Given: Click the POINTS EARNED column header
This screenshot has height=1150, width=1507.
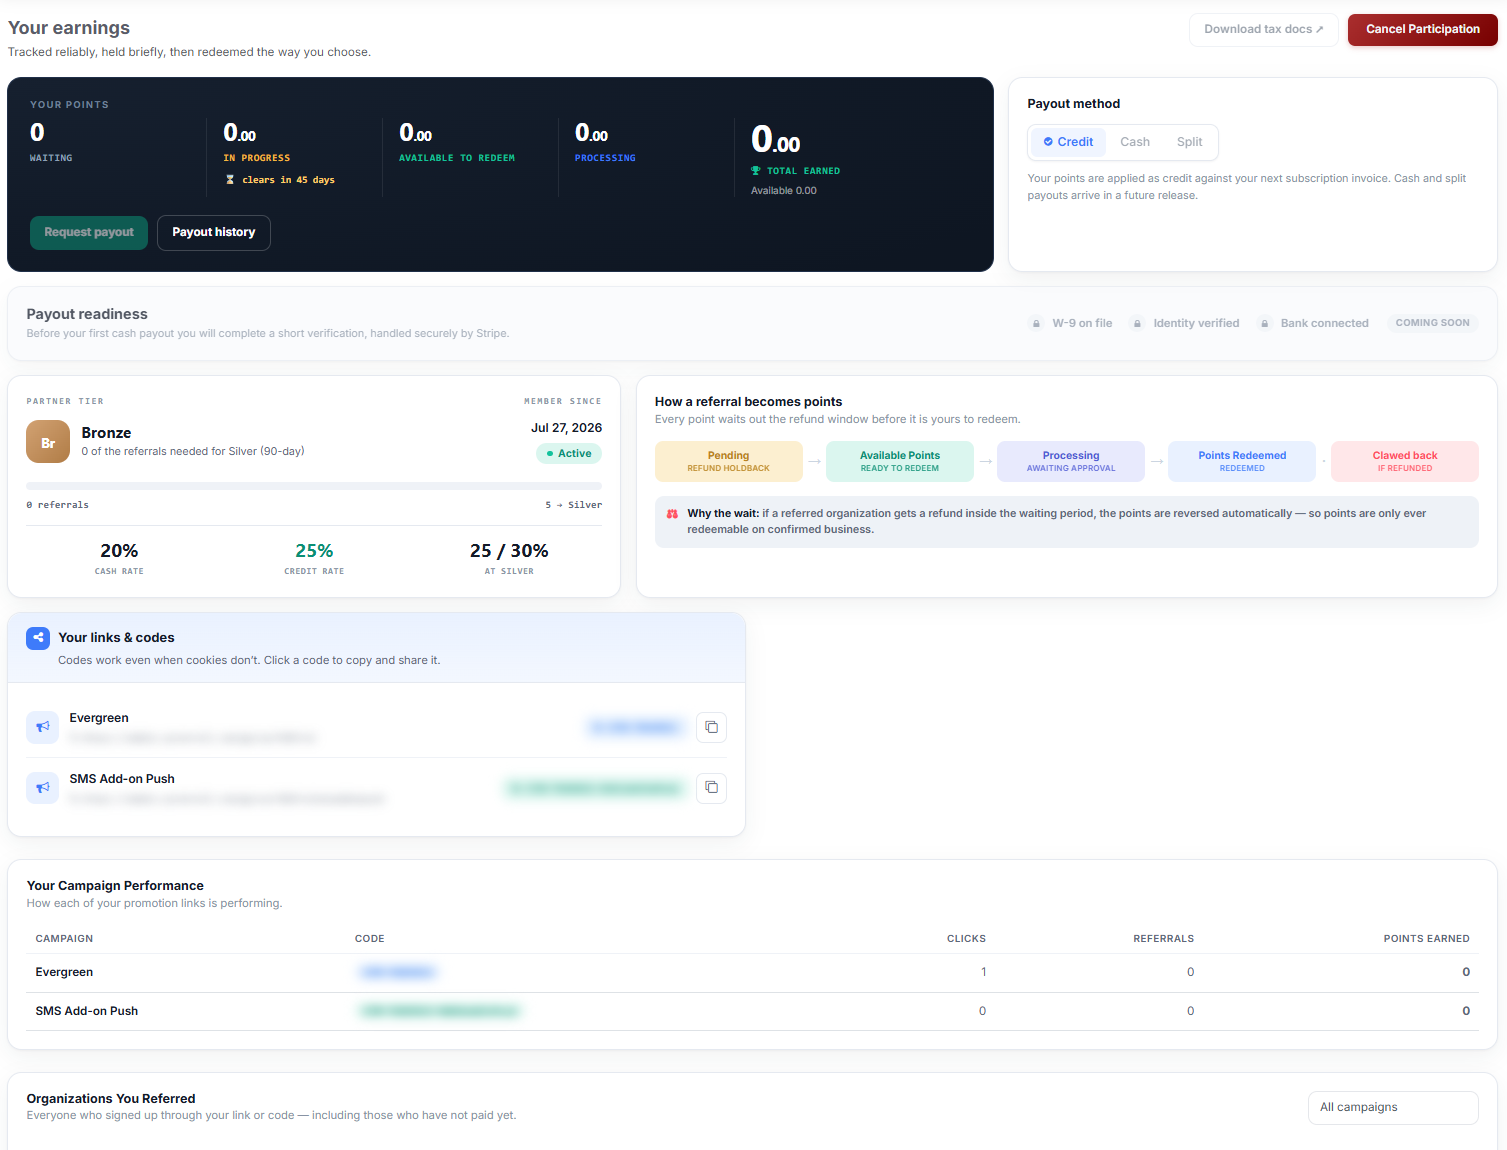Looking at the screenshot, I should click(1426, 939).
